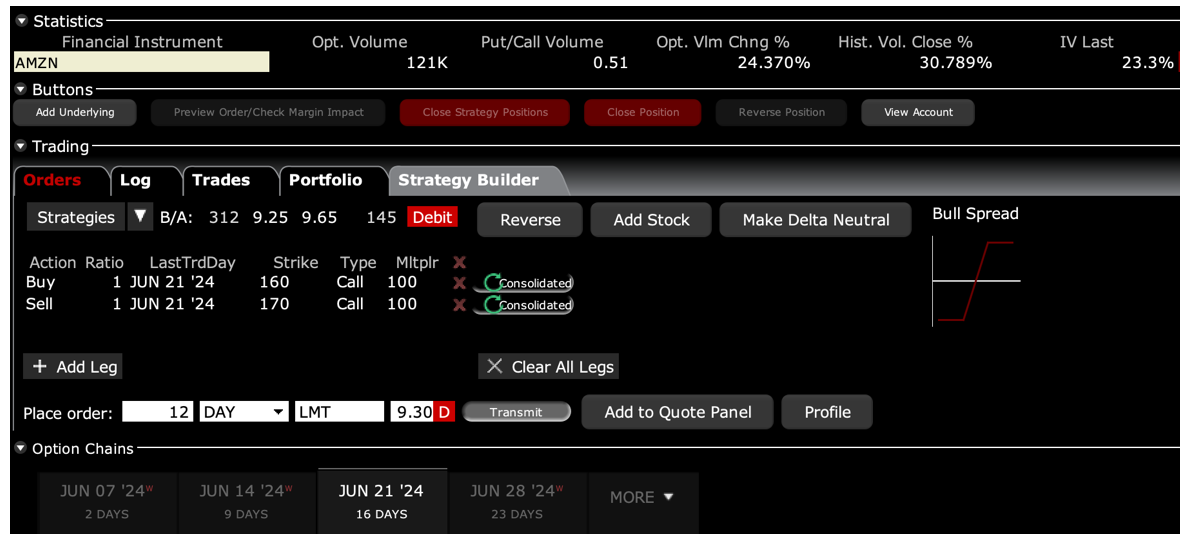Click the red X header icon above legs
The width and height of the screenshot is (1190, 544).
pyautogui.click(x=459, y=263)
